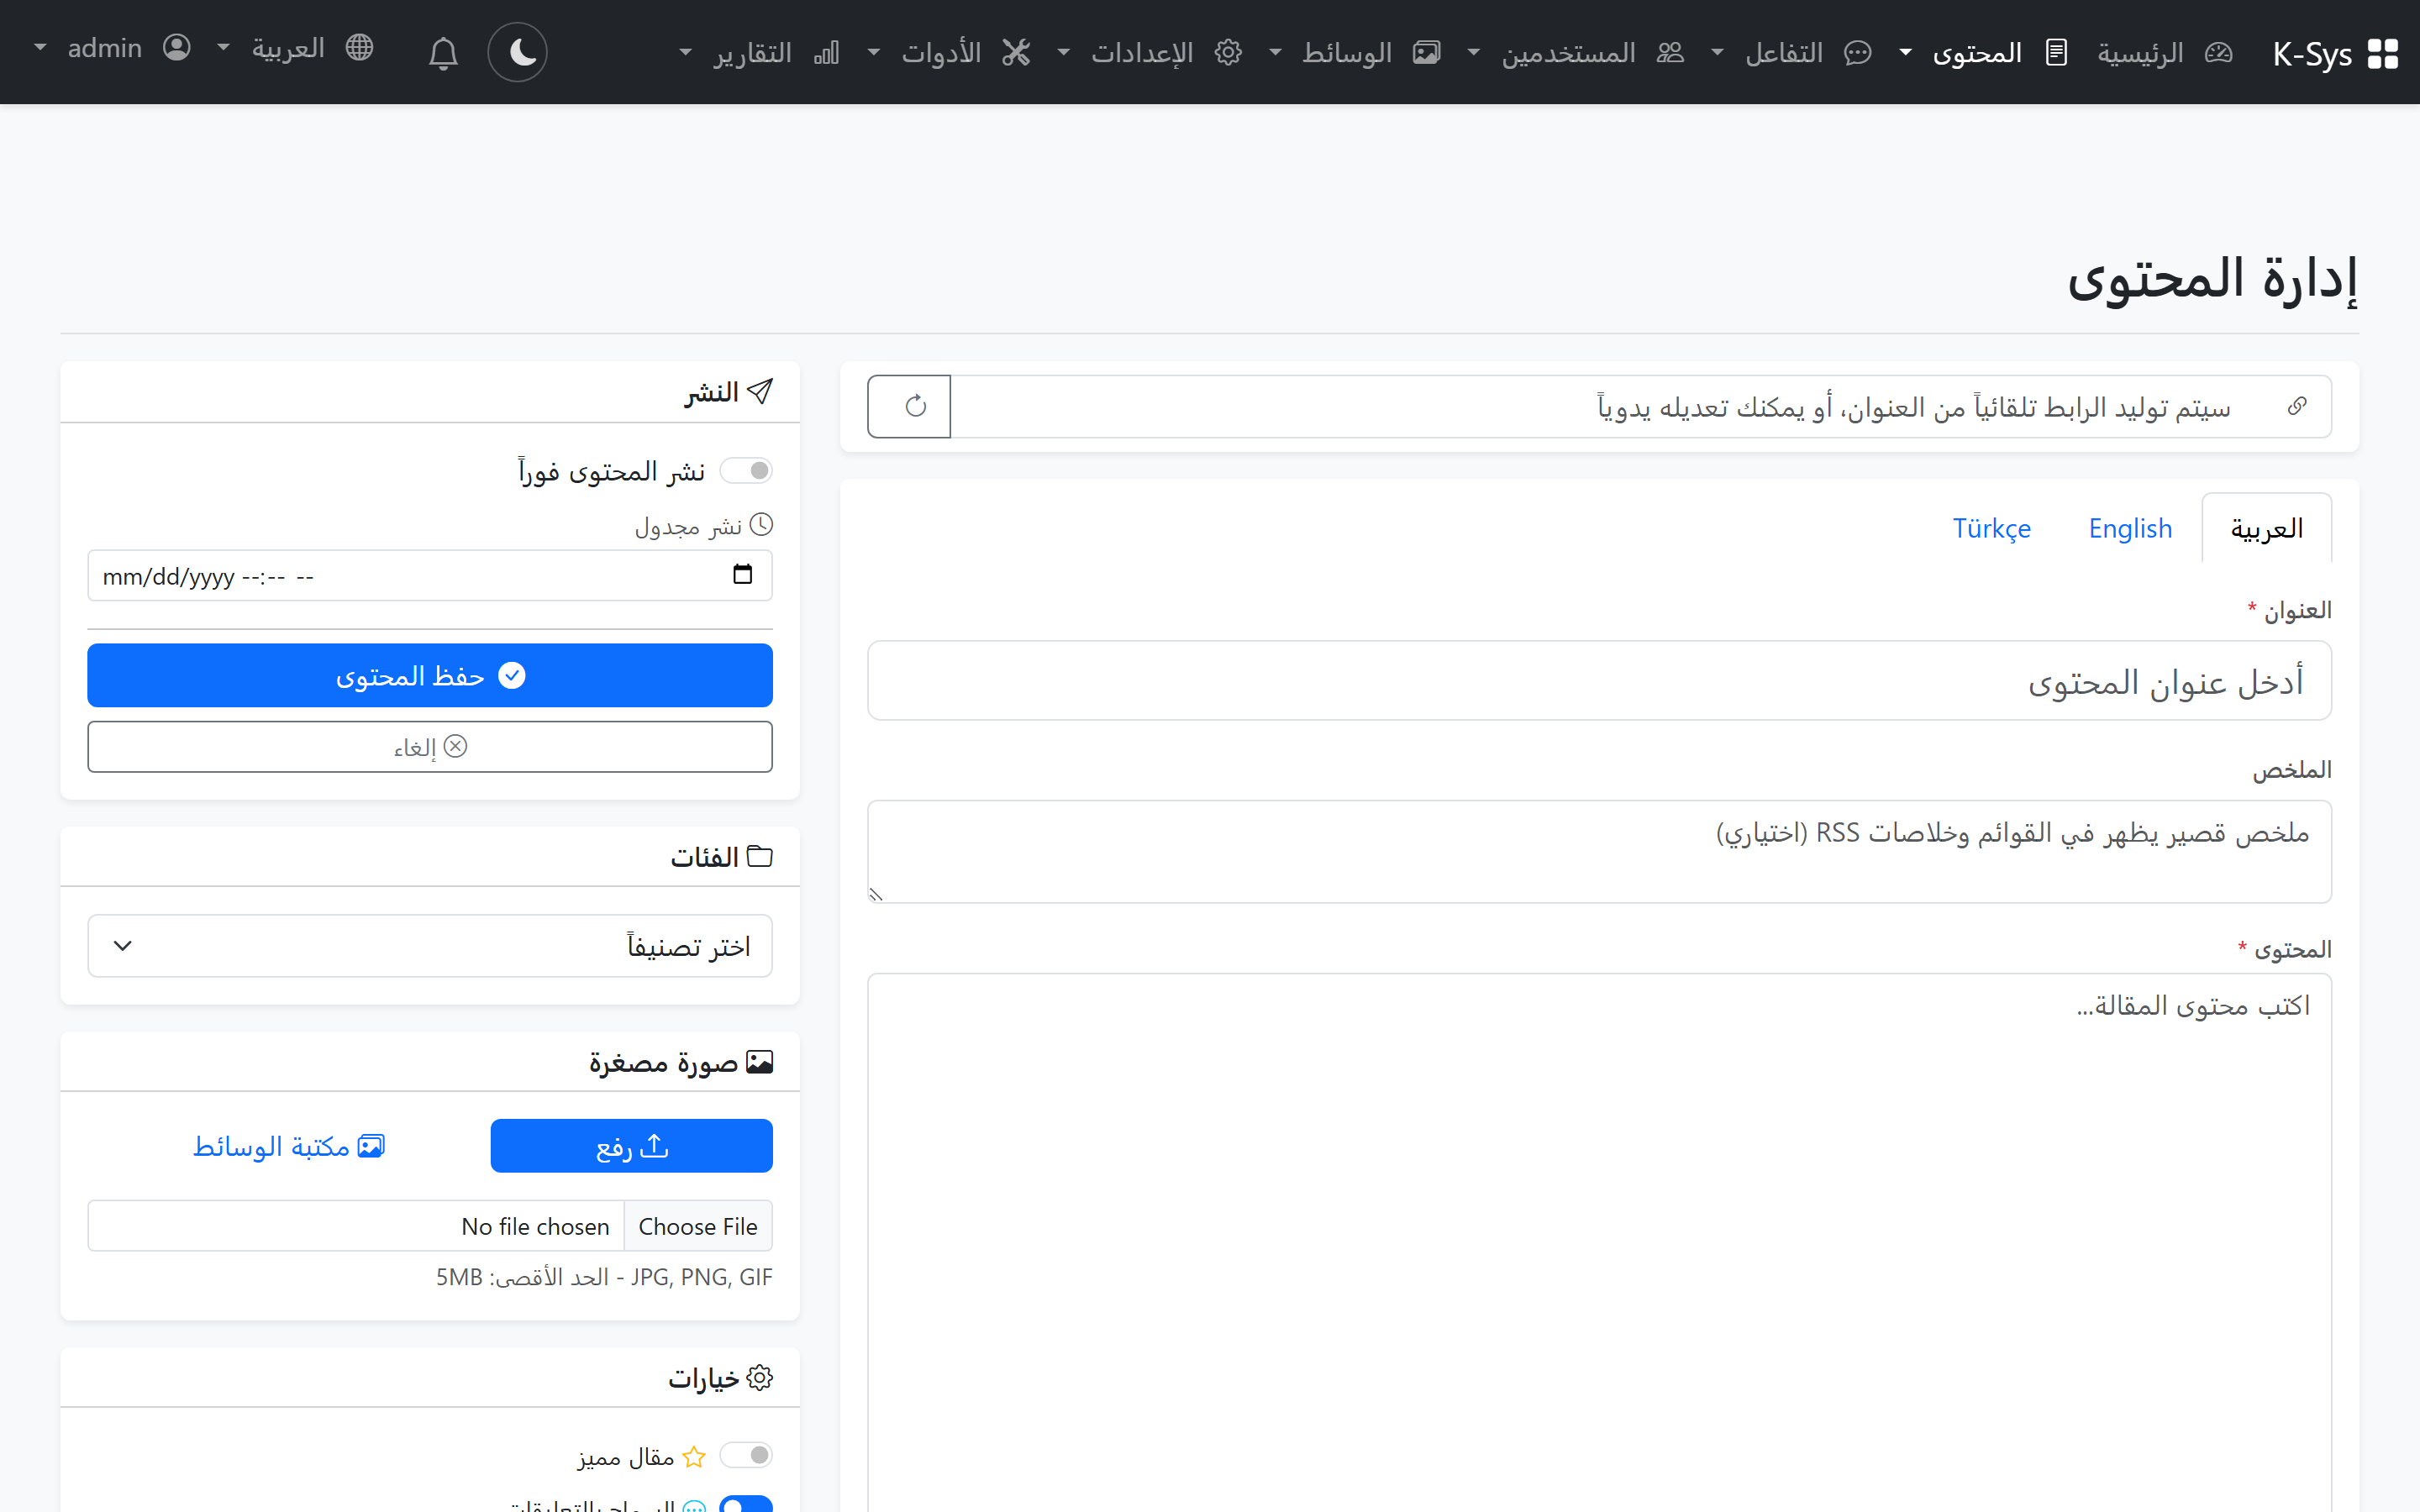Switch to the Türkçe tab
The height and width of the screenshot is (1512, 2420).
coord(1992,528)
